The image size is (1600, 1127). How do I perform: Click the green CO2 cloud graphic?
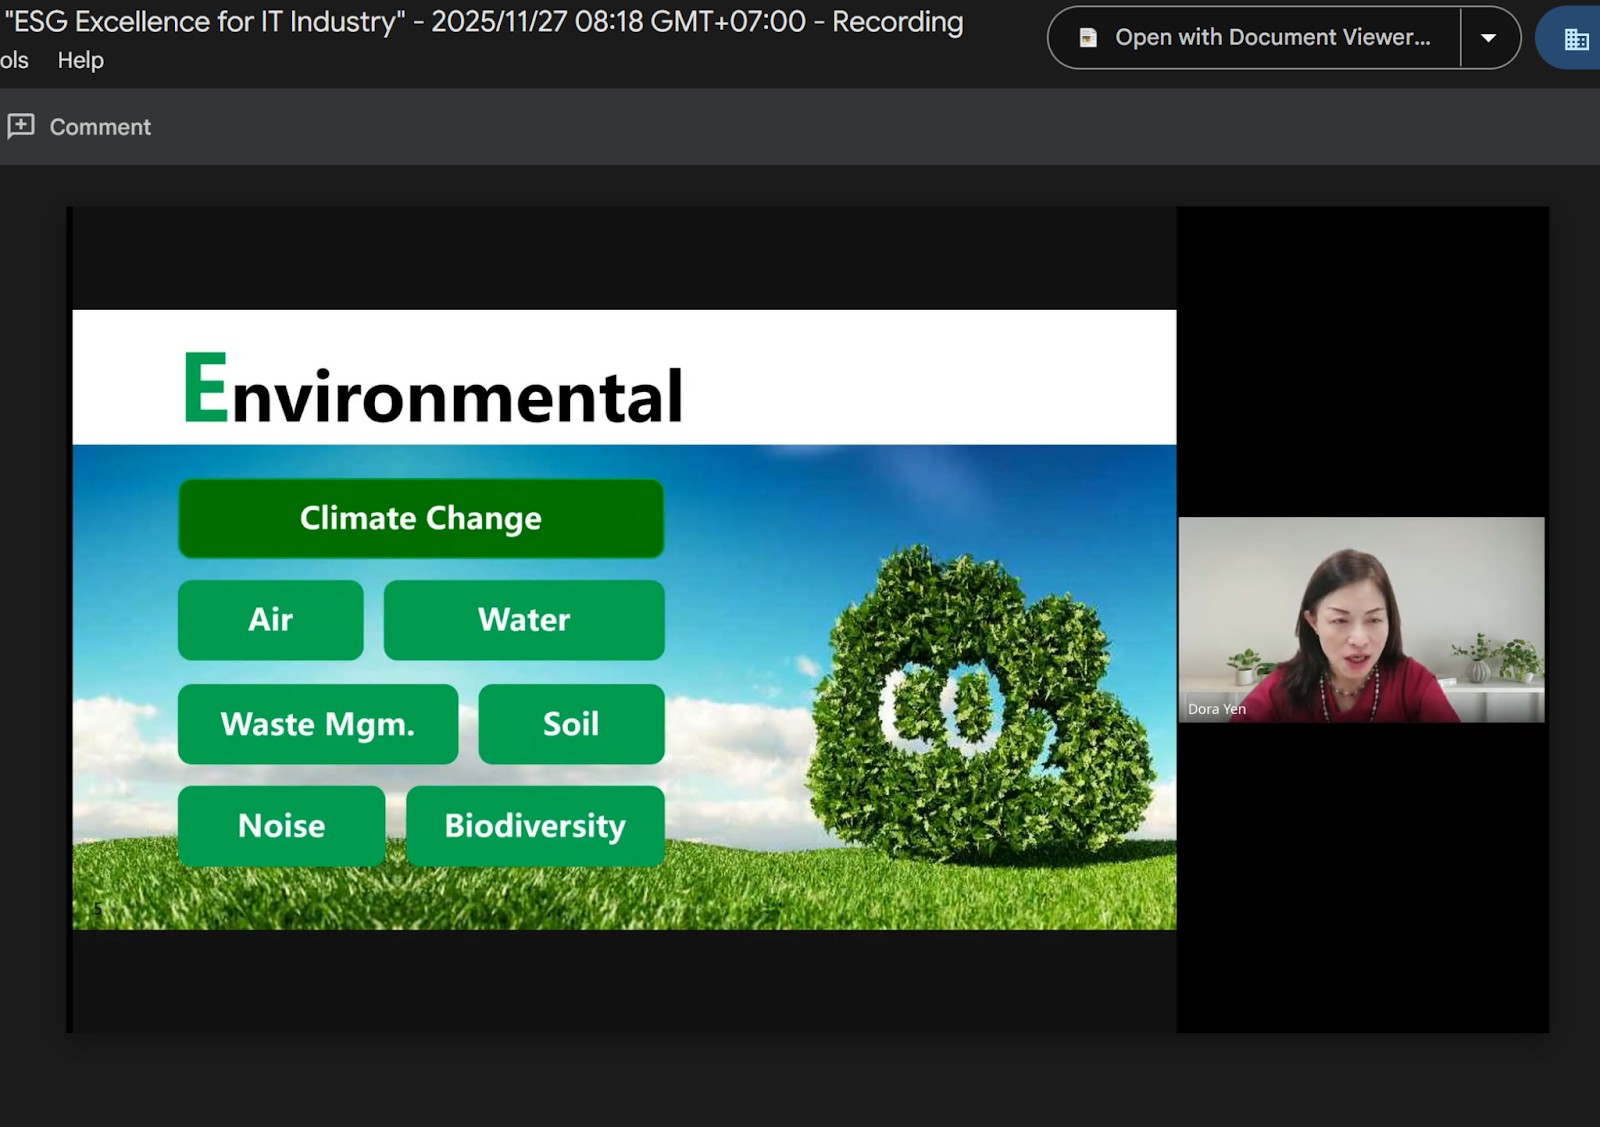click(975, 705)
